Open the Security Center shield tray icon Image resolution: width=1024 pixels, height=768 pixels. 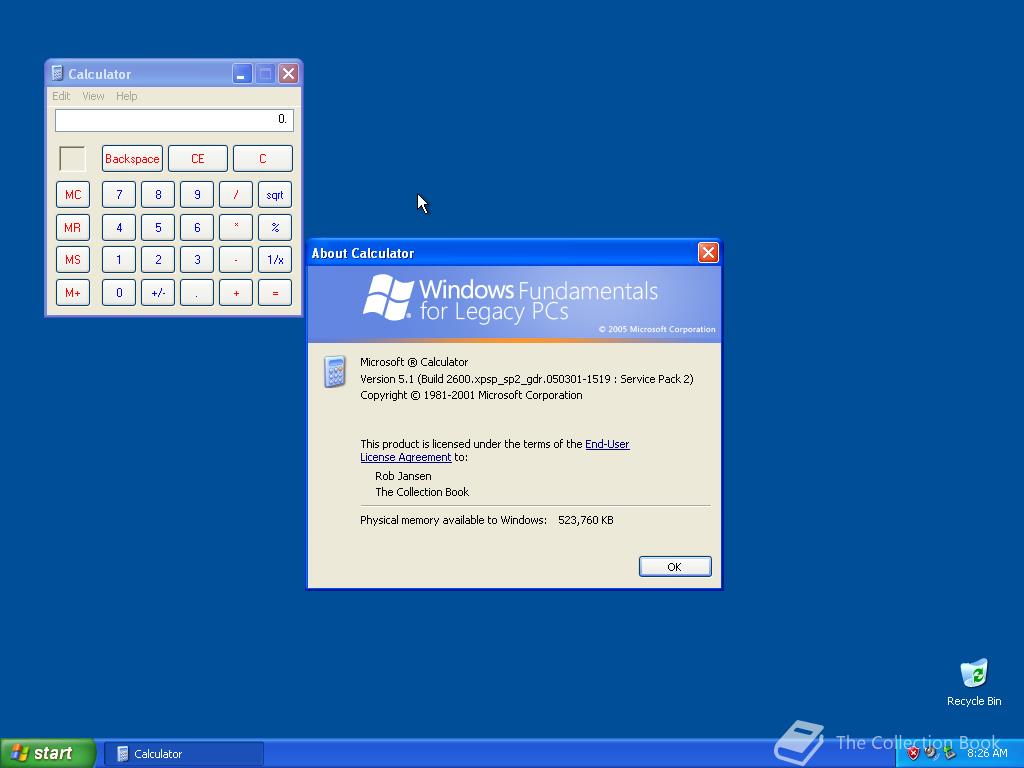(x=913, y=753)
